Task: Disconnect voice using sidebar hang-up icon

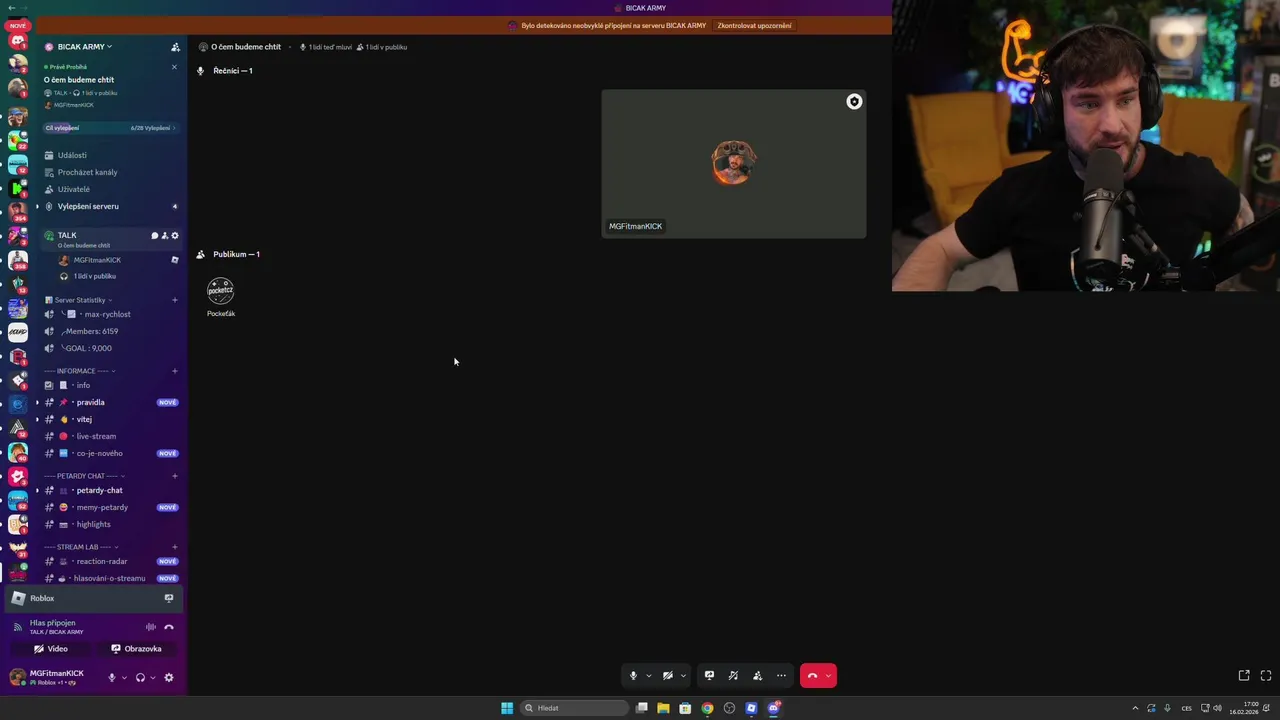Action: (x=169, y=627)
